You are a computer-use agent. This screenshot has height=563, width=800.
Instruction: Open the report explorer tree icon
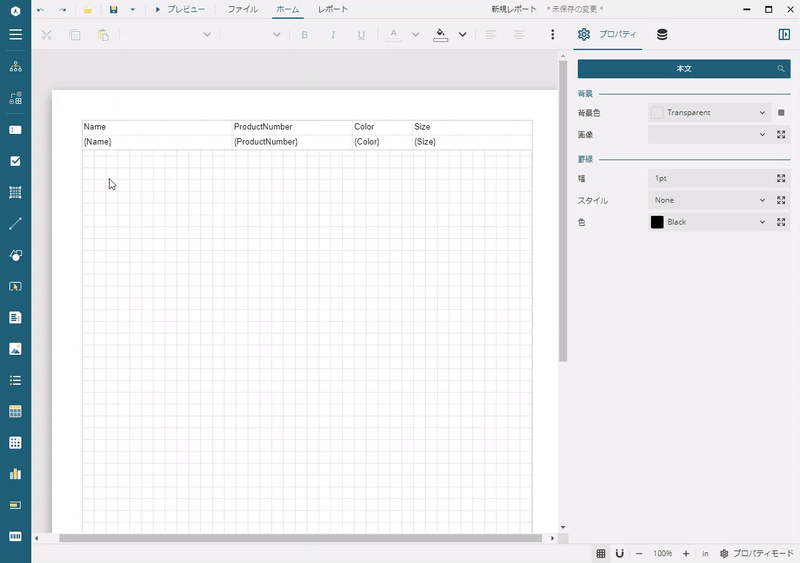pyautogui.click(x=15, y=66)
